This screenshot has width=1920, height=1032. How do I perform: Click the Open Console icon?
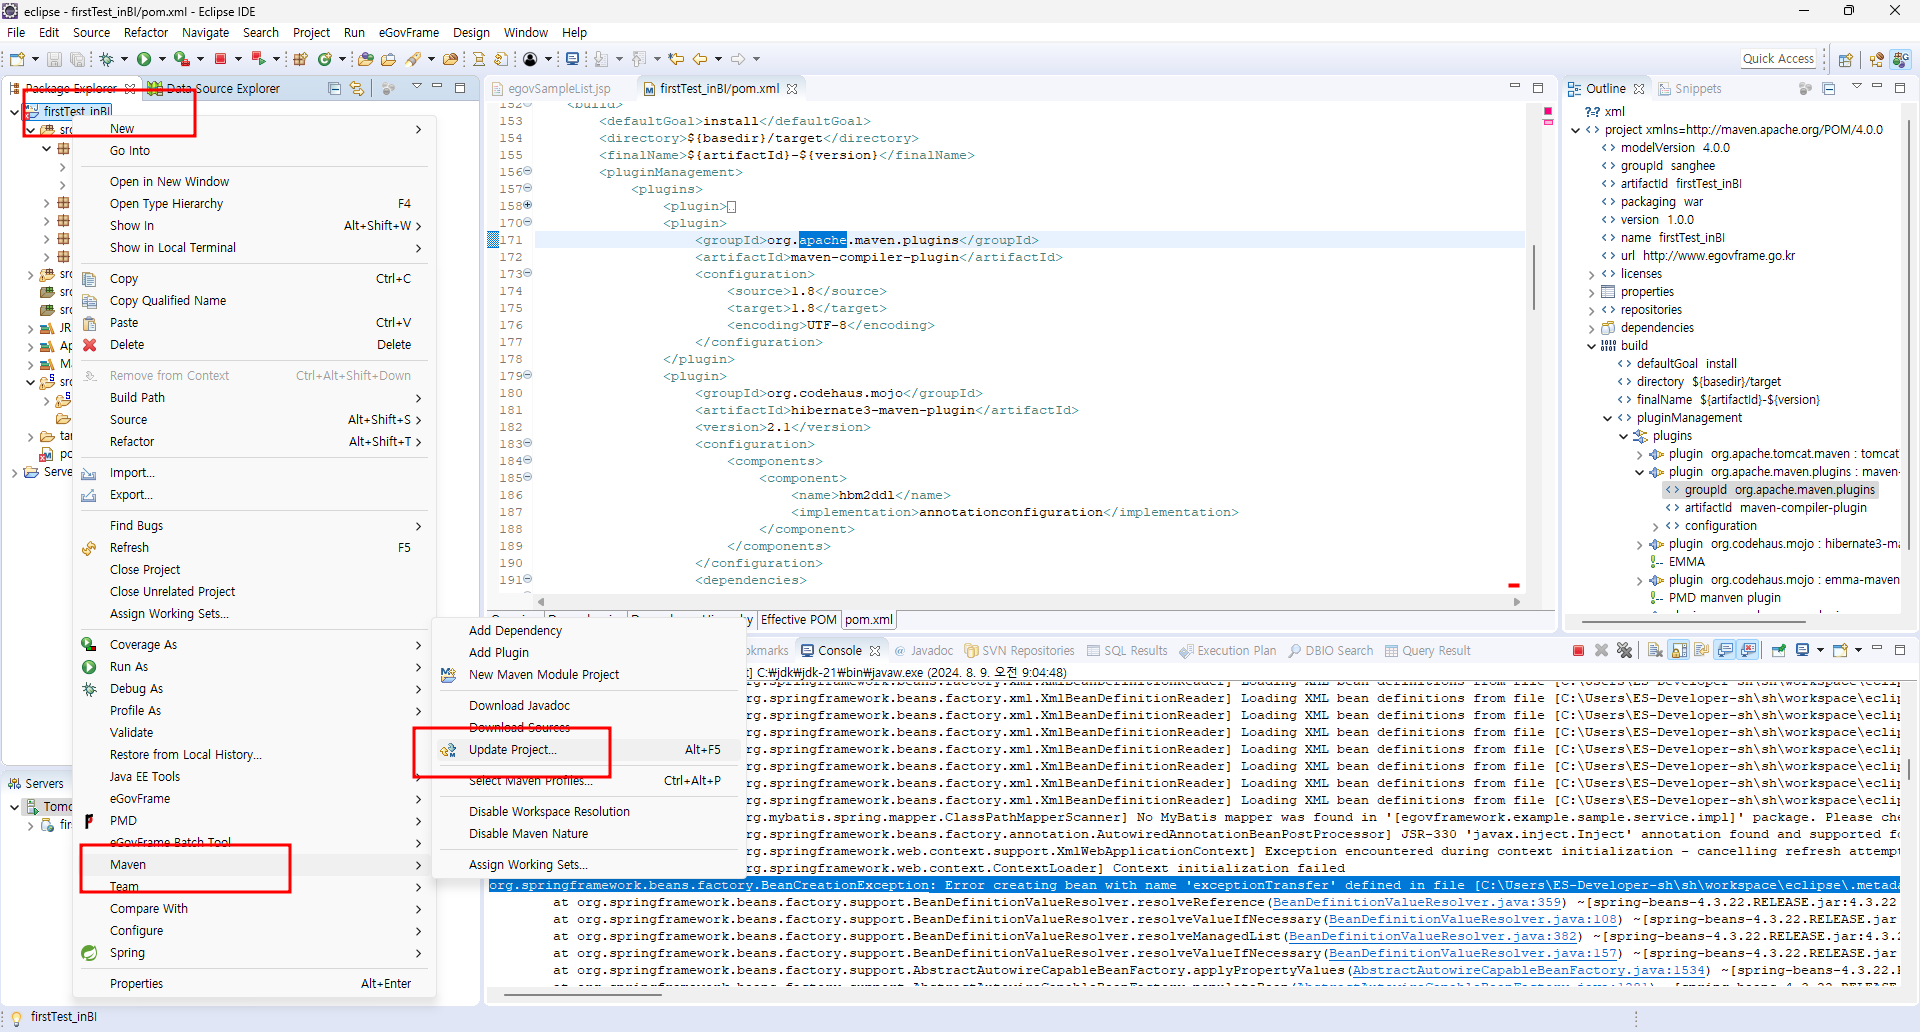(x=1840, y=650)
